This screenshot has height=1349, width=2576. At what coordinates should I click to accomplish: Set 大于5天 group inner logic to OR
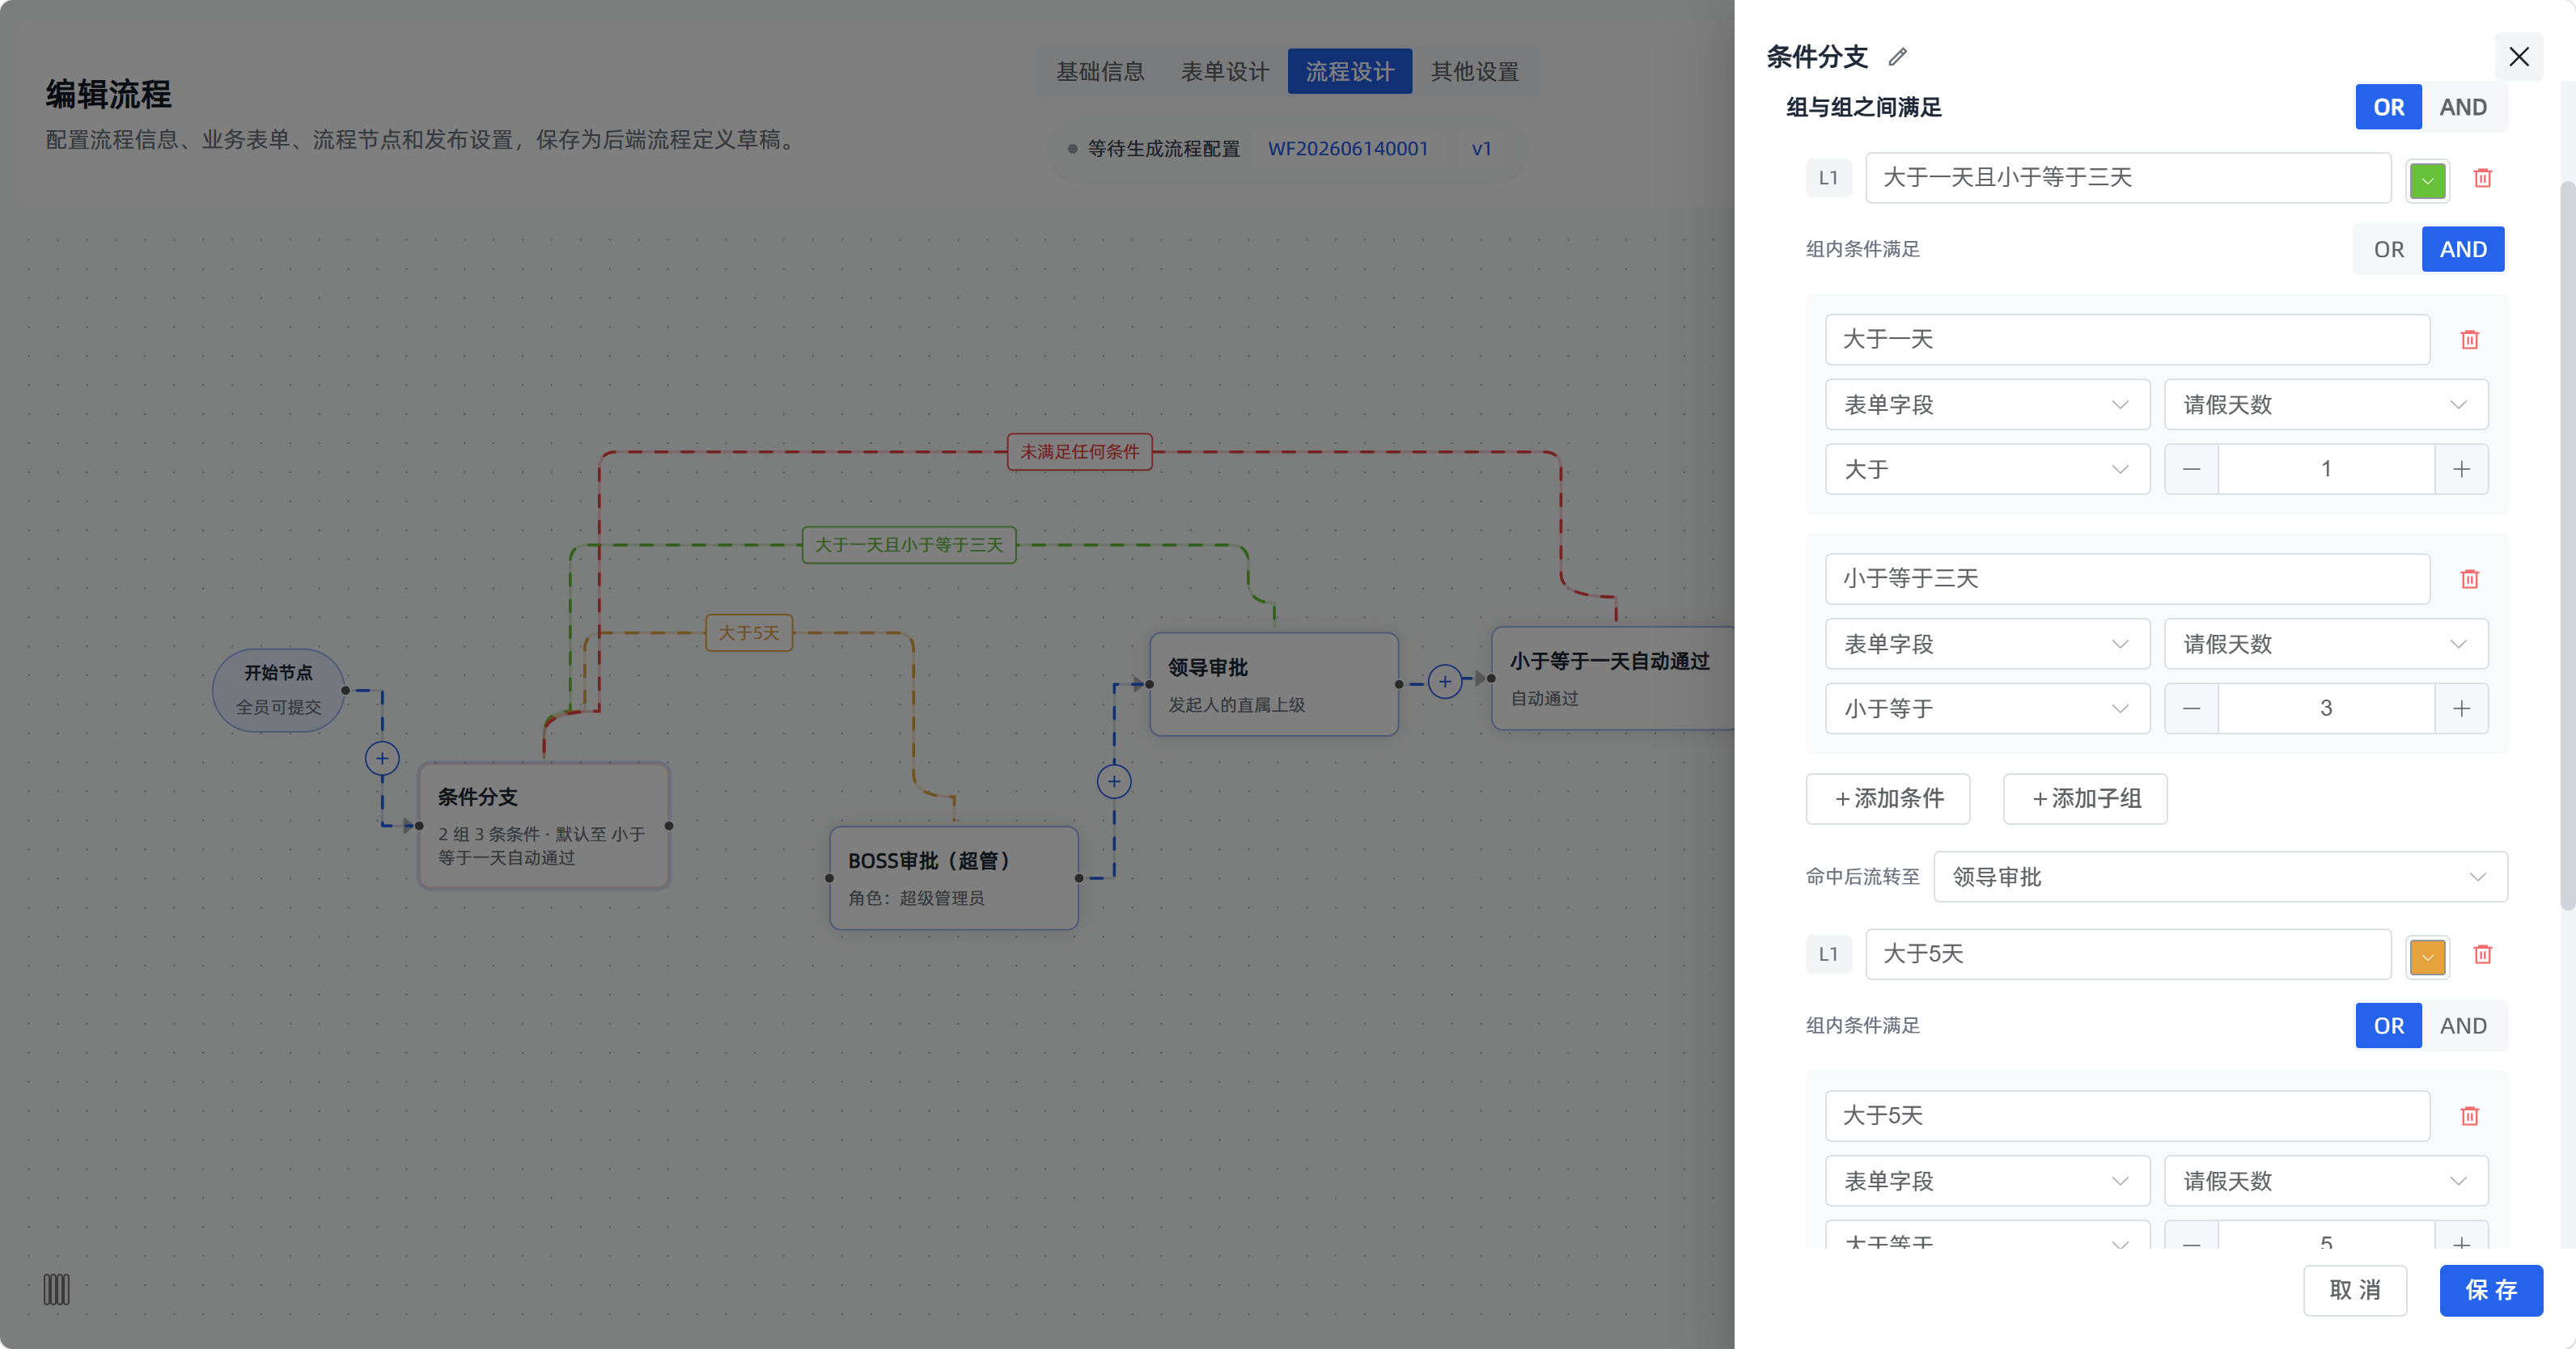pos(2388,1025)
